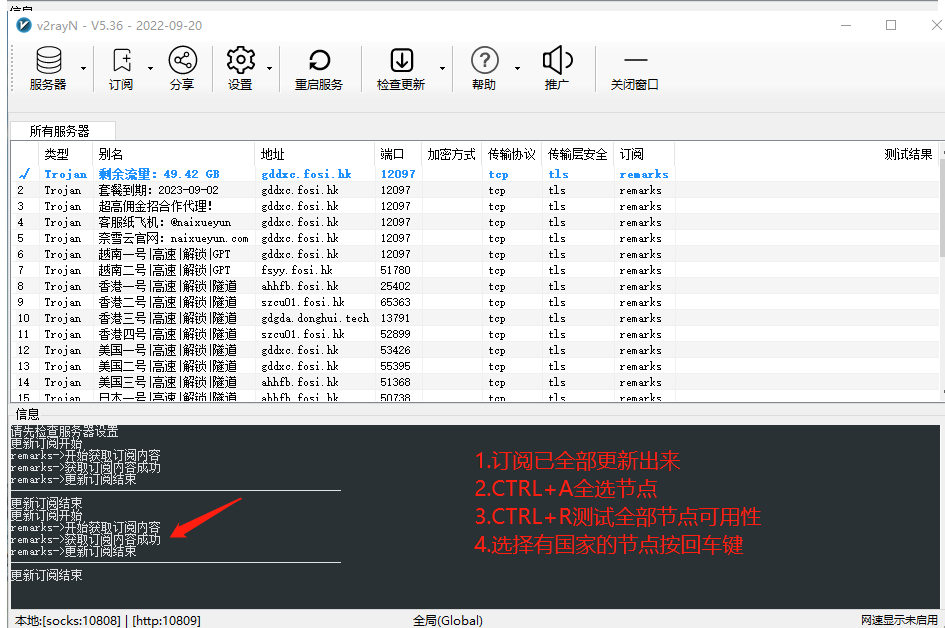Select the 越南二号|高速|解锁|GPT server alias
Viewport: 945px width, 628px height.
click(165, 270)
